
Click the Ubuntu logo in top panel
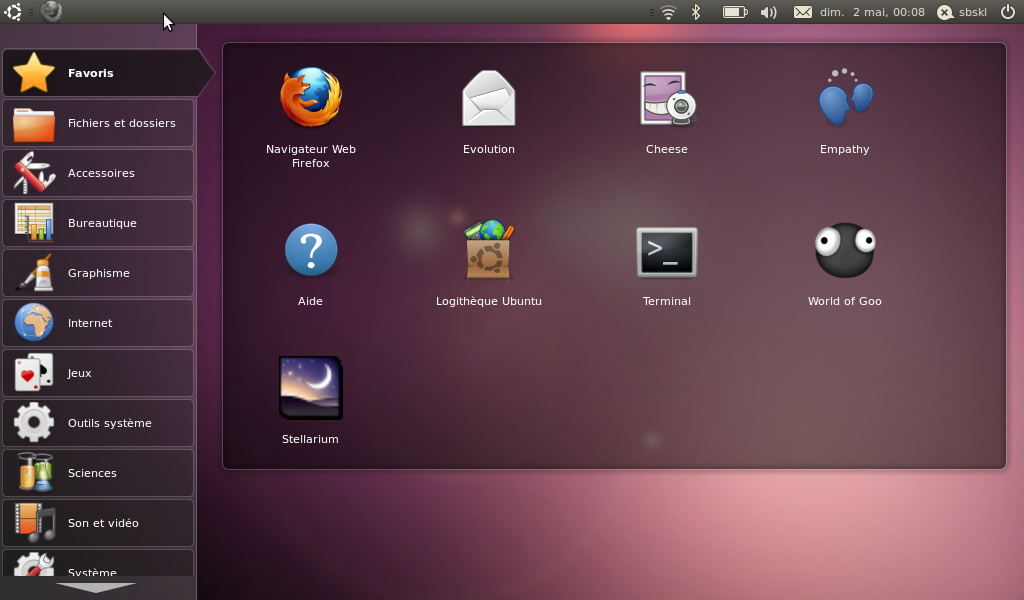13,12
